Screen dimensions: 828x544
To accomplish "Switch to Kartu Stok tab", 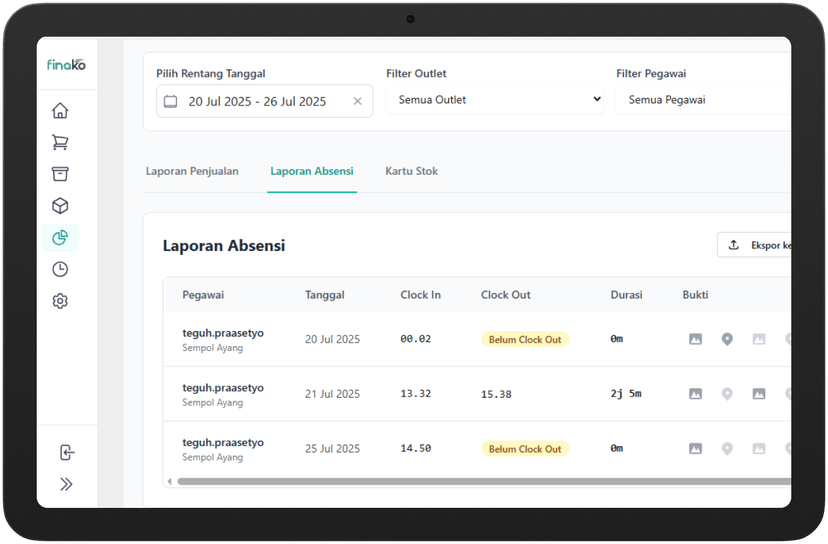I will (411, 171).
